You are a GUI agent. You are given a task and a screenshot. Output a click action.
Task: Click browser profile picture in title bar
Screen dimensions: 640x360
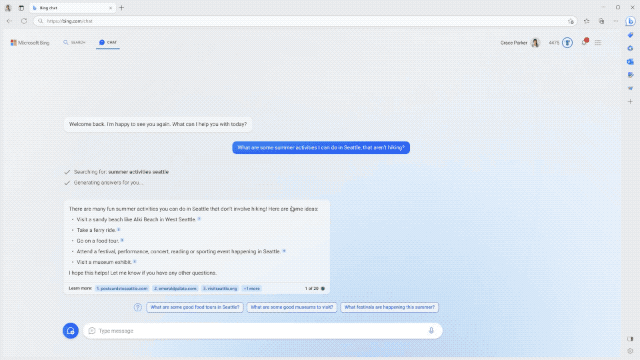pos(8,8)
